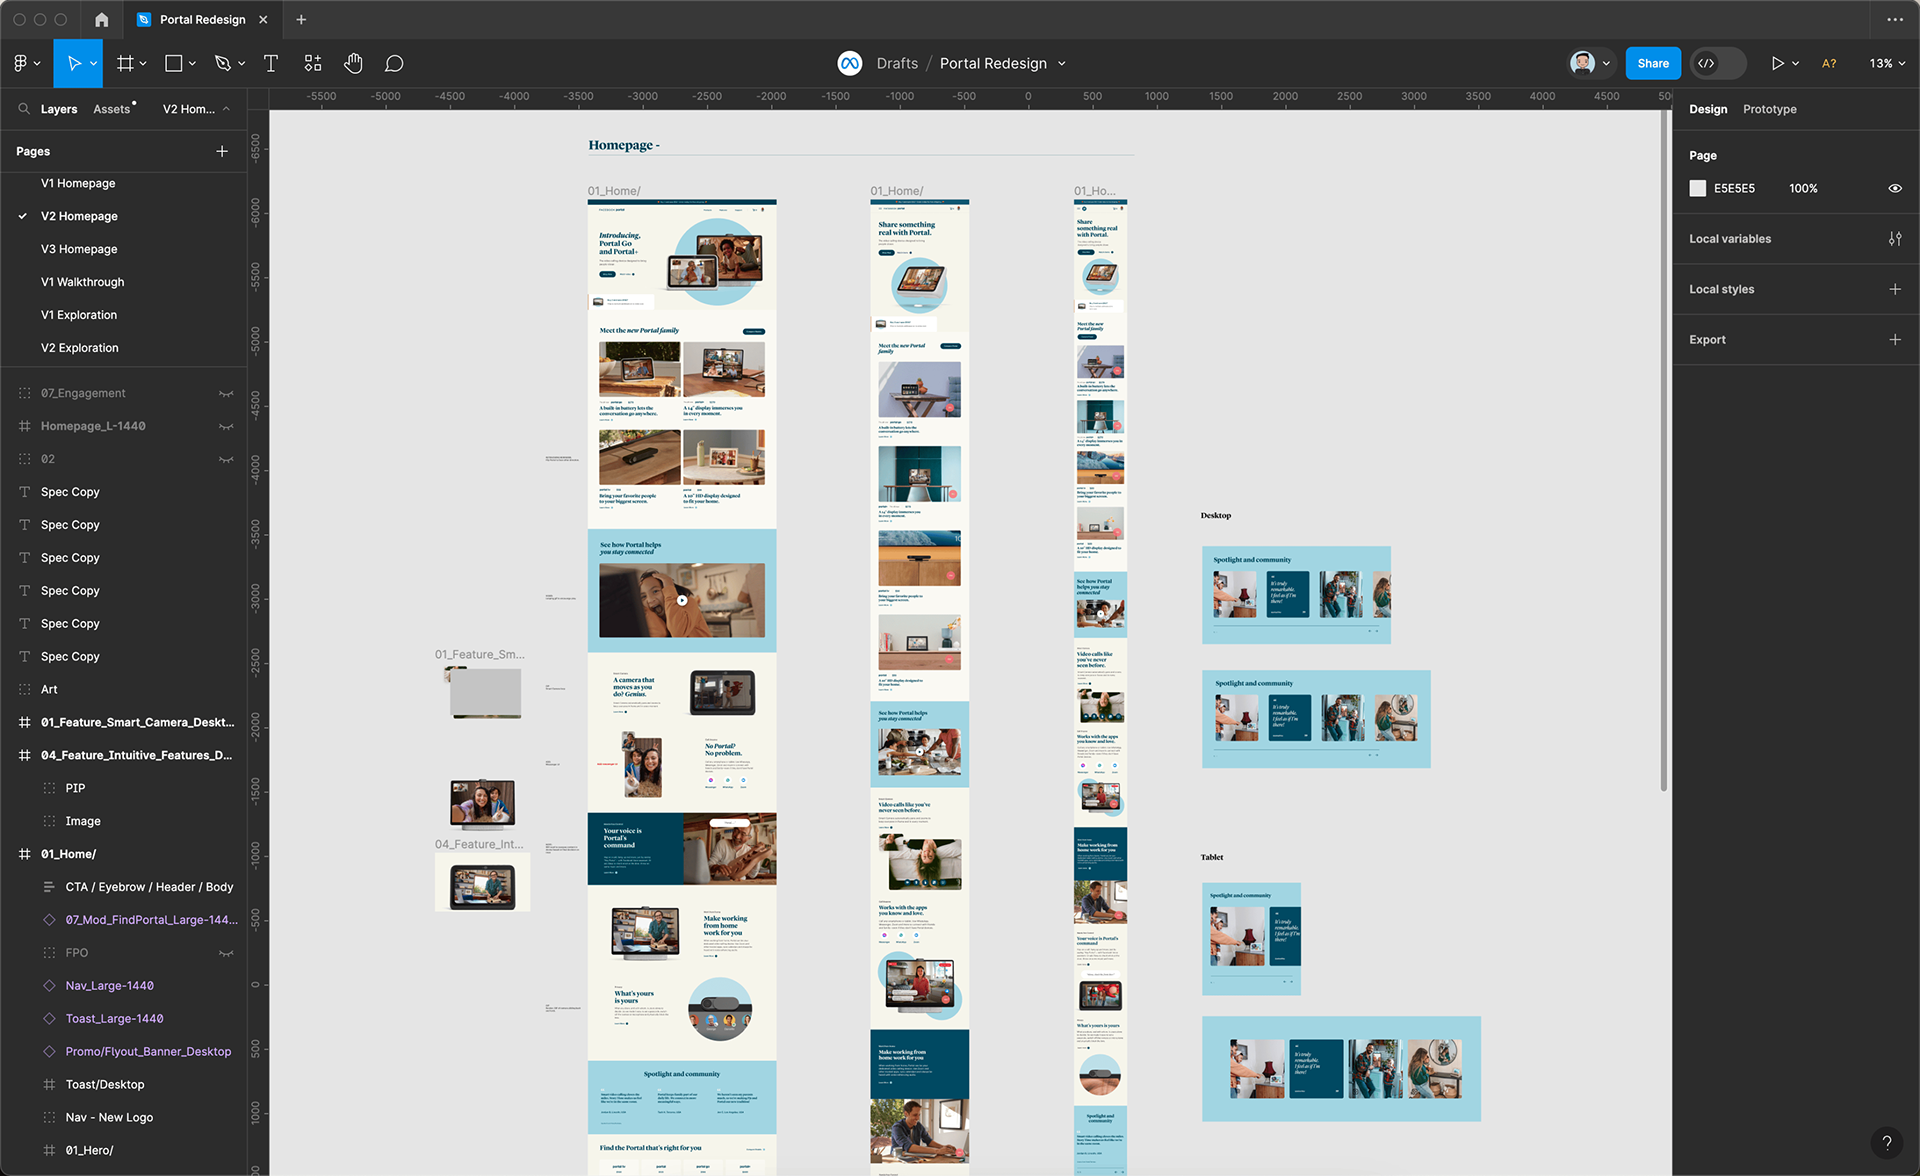Present the prototype with the play icon
The image size is (1920, 1176).
pos(1777,63)
